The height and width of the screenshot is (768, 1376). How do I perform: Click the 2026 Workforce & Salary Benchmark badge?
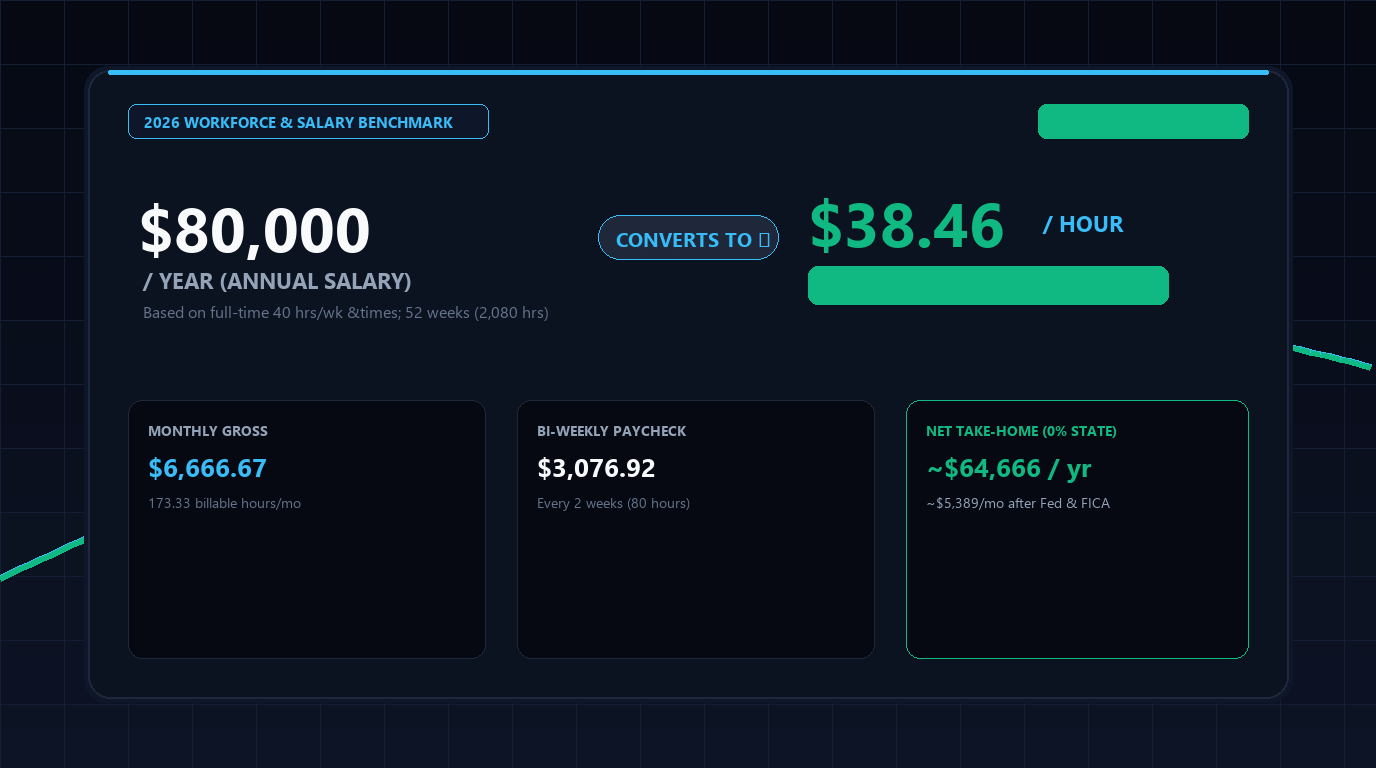coord(308,122)
